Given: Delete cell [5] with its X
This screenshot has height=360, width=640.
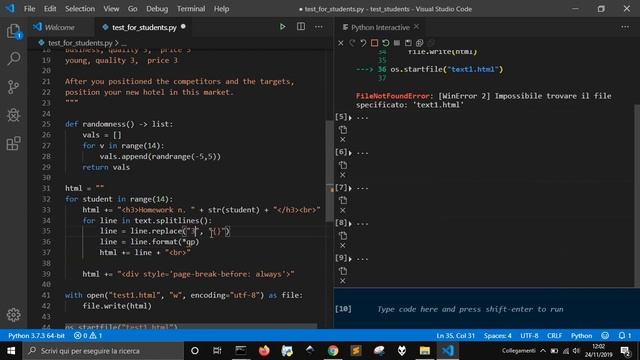Looking at the screenshot, I should (x=343, y=140).
